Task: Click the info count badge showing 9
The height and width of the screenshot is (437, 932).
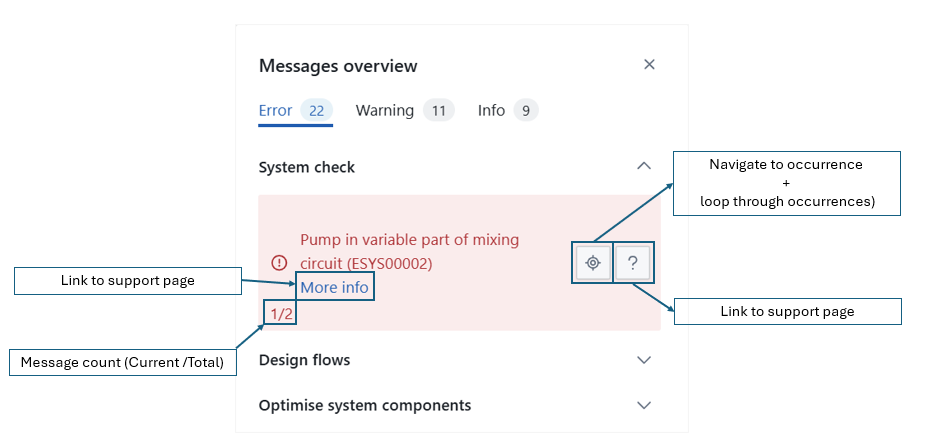Action: [526, 111]
